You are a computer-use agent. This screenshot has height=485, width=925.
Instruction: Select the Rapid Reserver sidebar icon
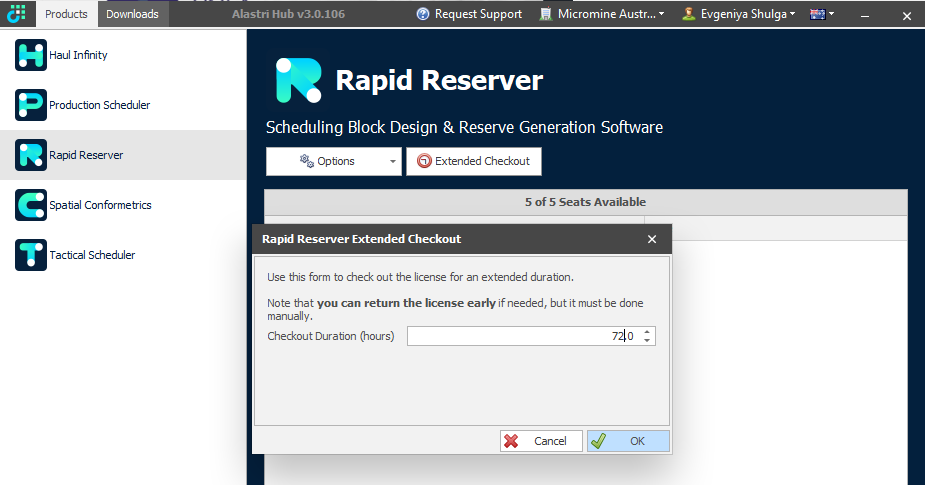tap(31, 155)
